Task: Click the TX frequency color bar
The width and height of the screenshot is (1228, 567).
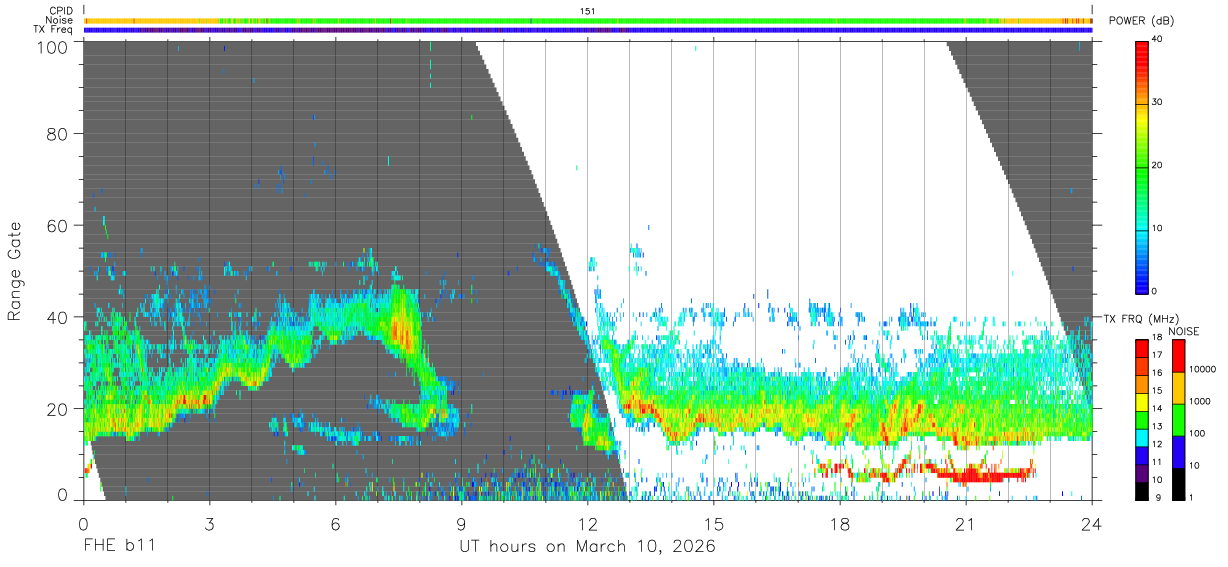Action: click(x=1143, y=420)
